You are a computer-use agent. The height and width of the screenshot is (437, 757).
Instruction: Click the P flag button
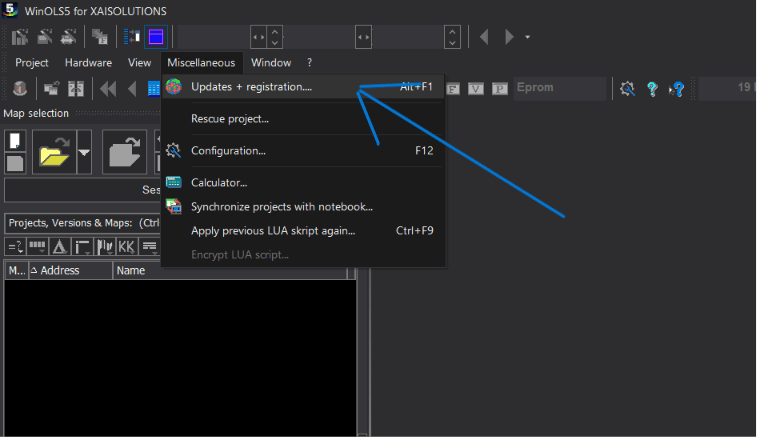[500, 89]
